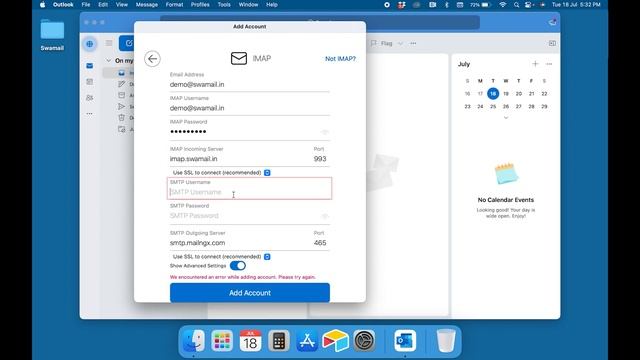Click the SMTP Outgoing Server field

pos(239,243)
